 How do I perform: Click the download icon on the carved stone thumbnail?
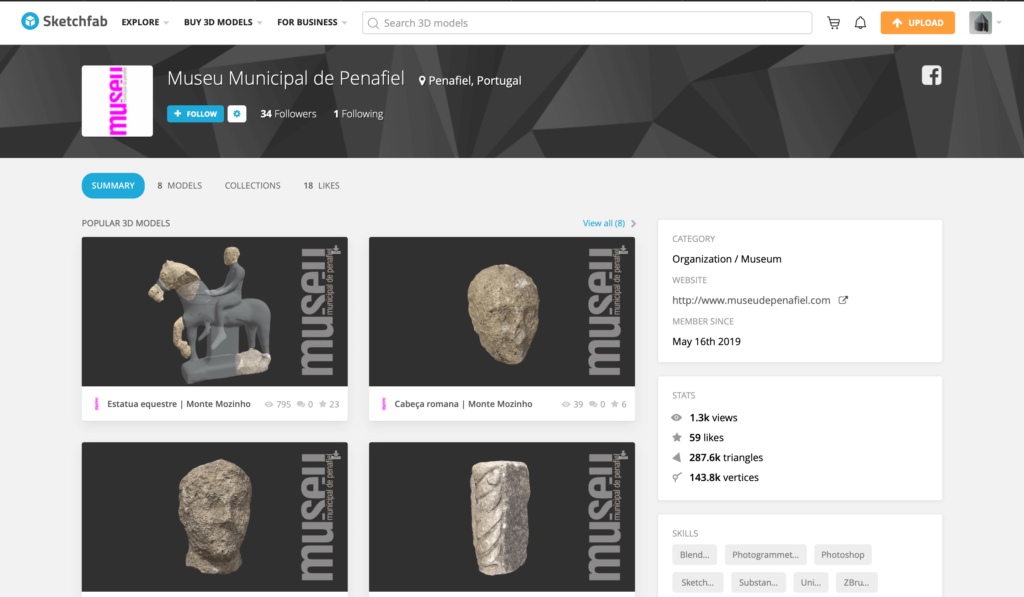[623, 455]
